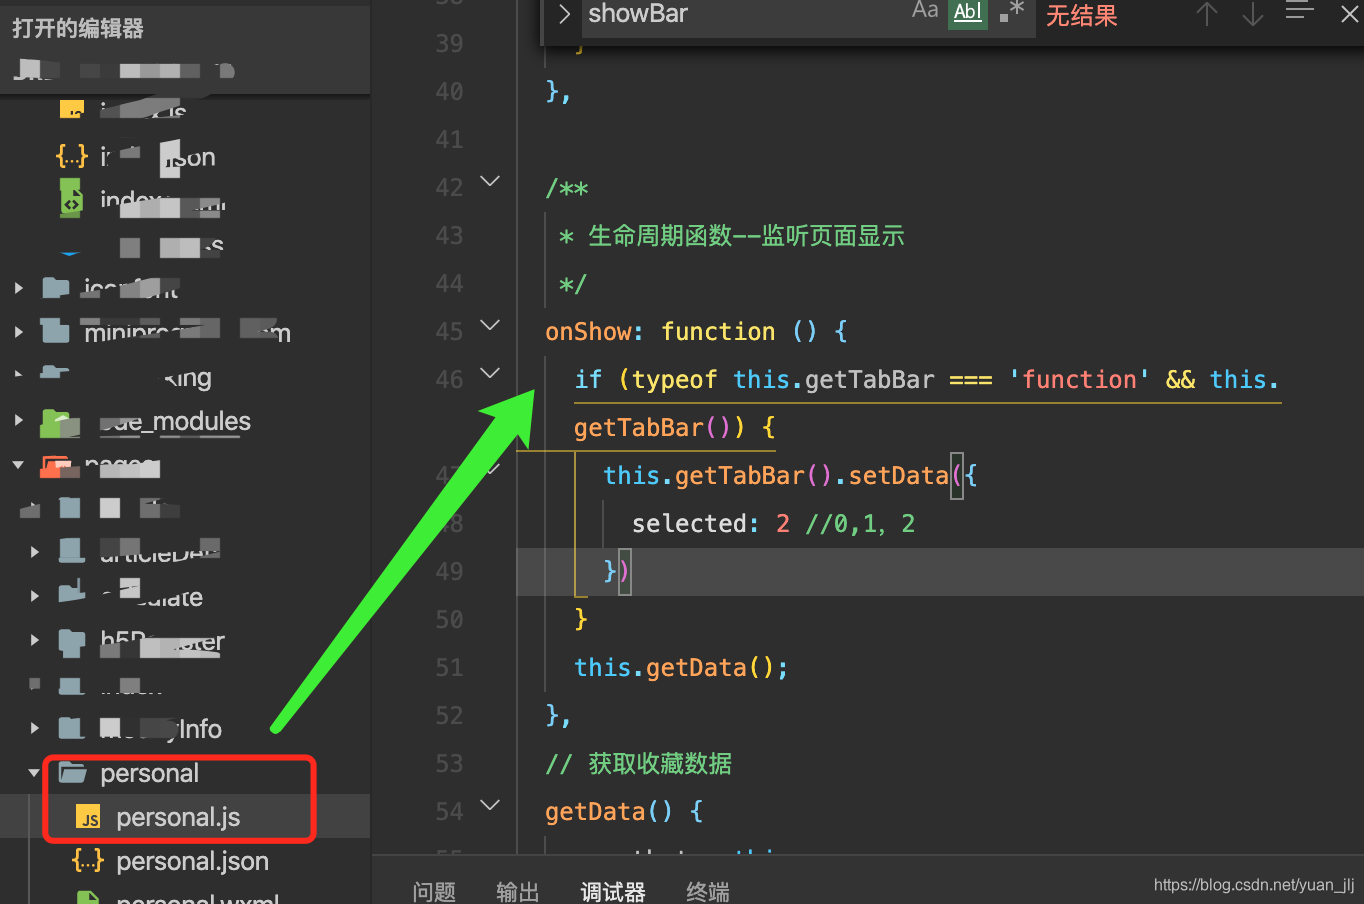
Task: Enable regular expression search in find bar
Action: [1012, 12]
